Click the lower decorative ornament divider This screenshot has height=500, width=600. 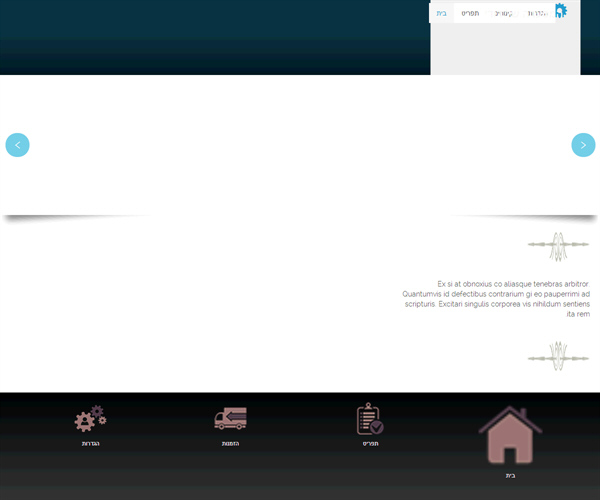(558, 357)
